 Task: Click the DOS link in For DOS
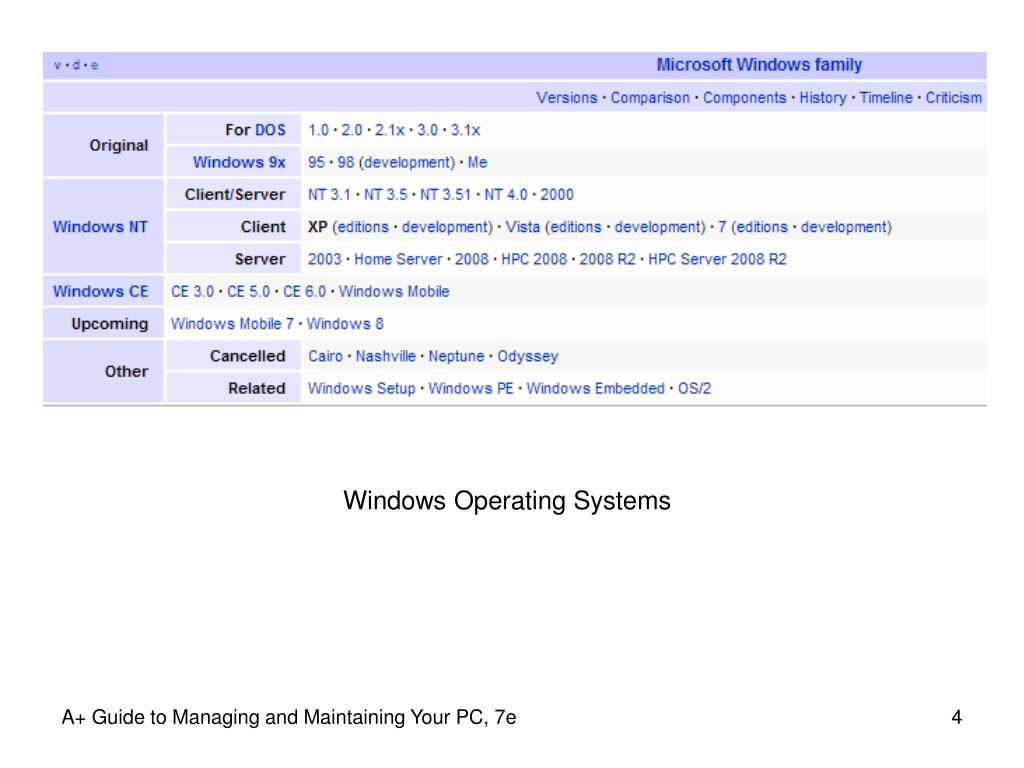270,130
